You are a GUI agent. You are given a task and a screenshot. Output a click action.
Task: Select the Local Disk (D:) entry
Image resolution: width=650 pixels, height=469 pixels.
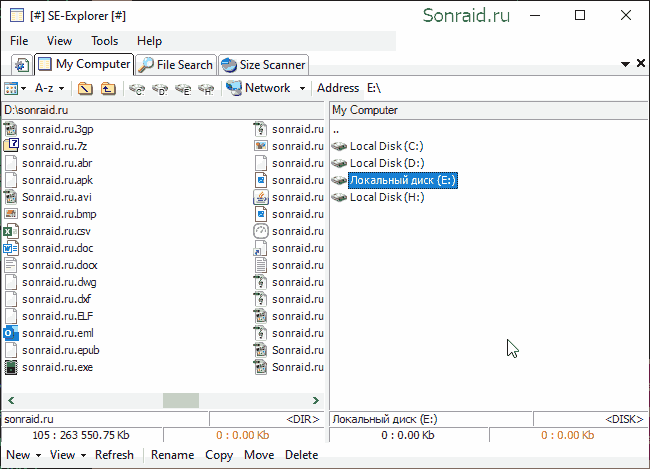tap(387, 163)
